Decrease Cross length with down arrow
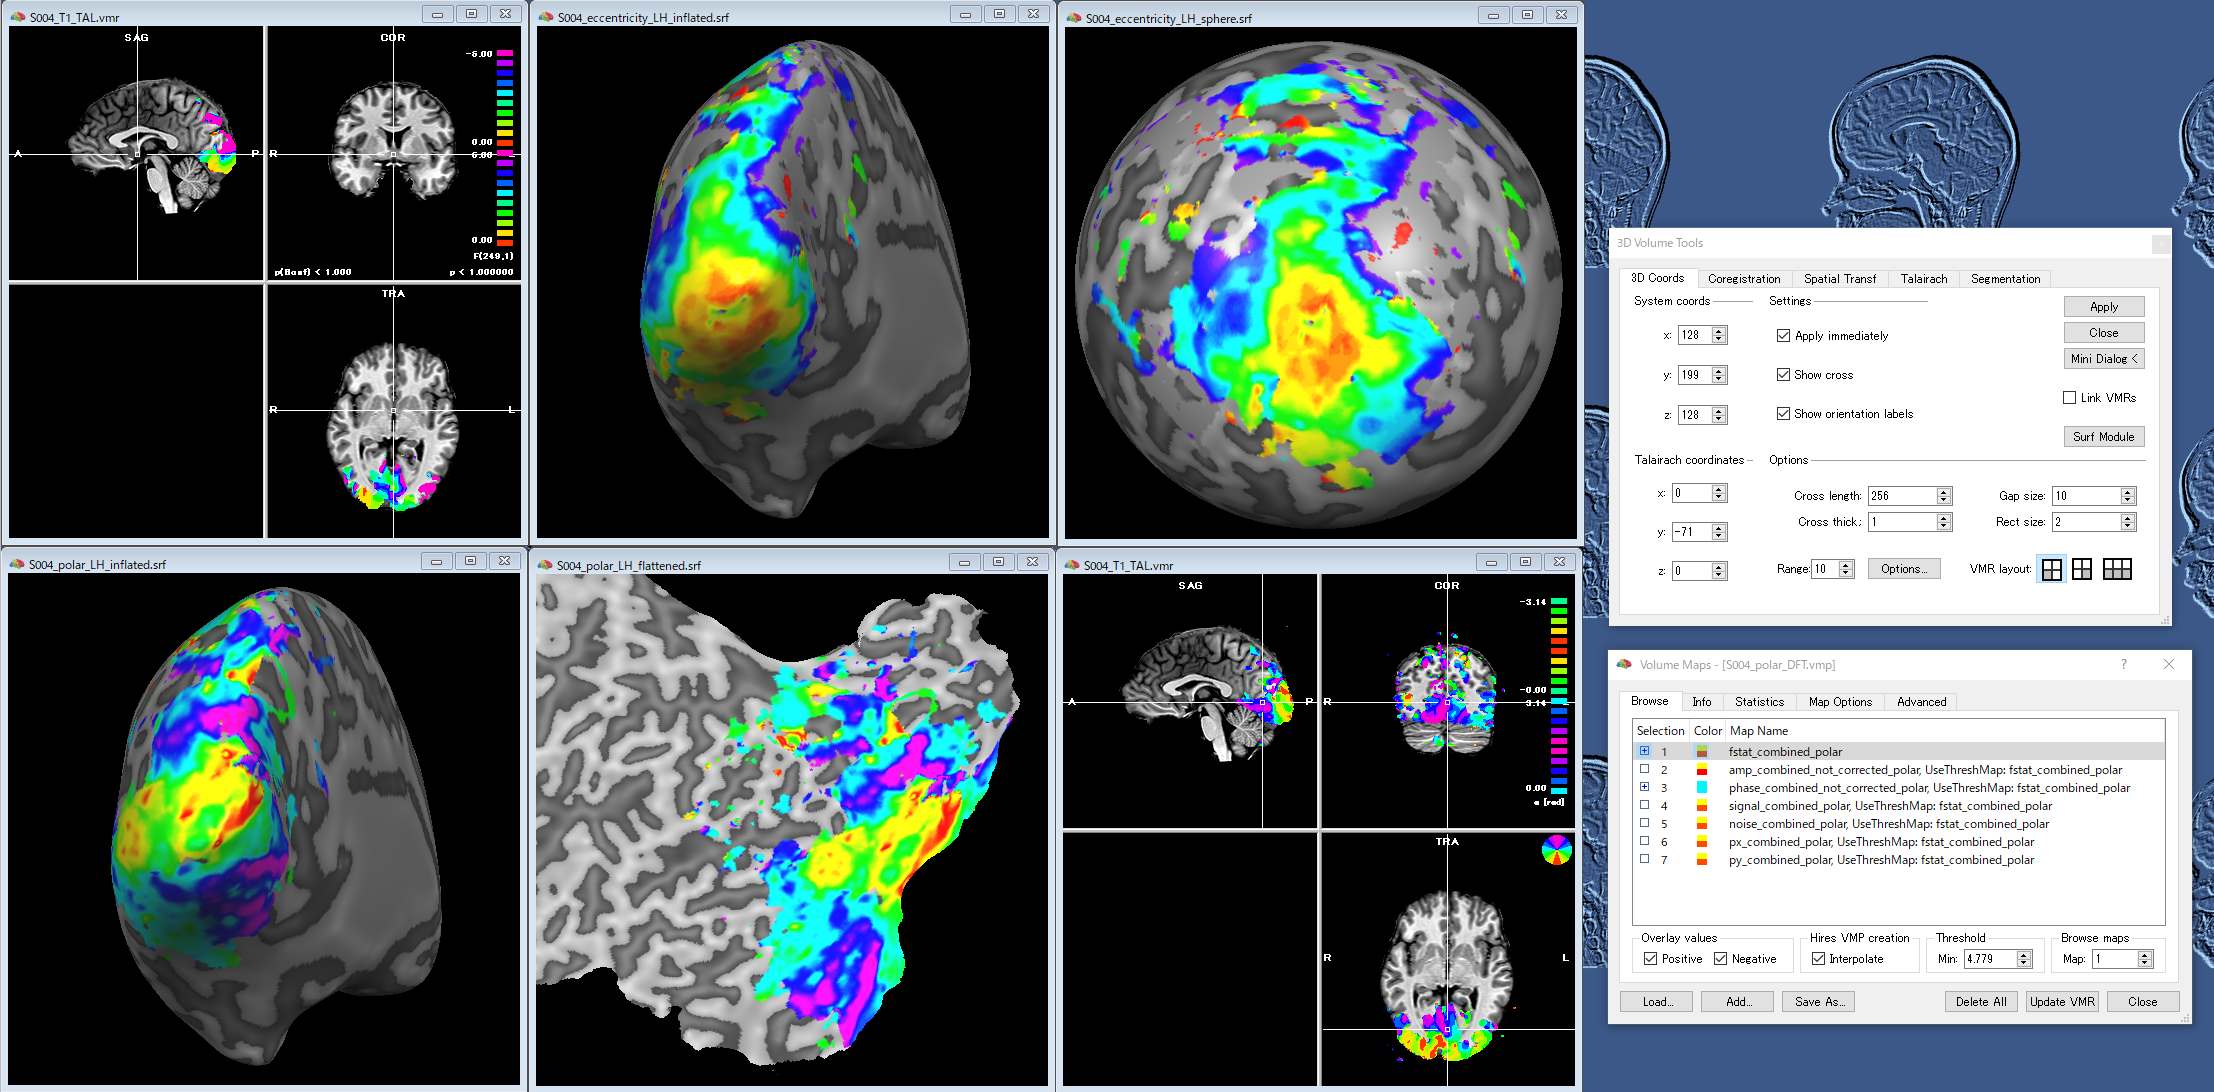Viewport: 2214px width, 1092px height. click(x=1944, y=500)
